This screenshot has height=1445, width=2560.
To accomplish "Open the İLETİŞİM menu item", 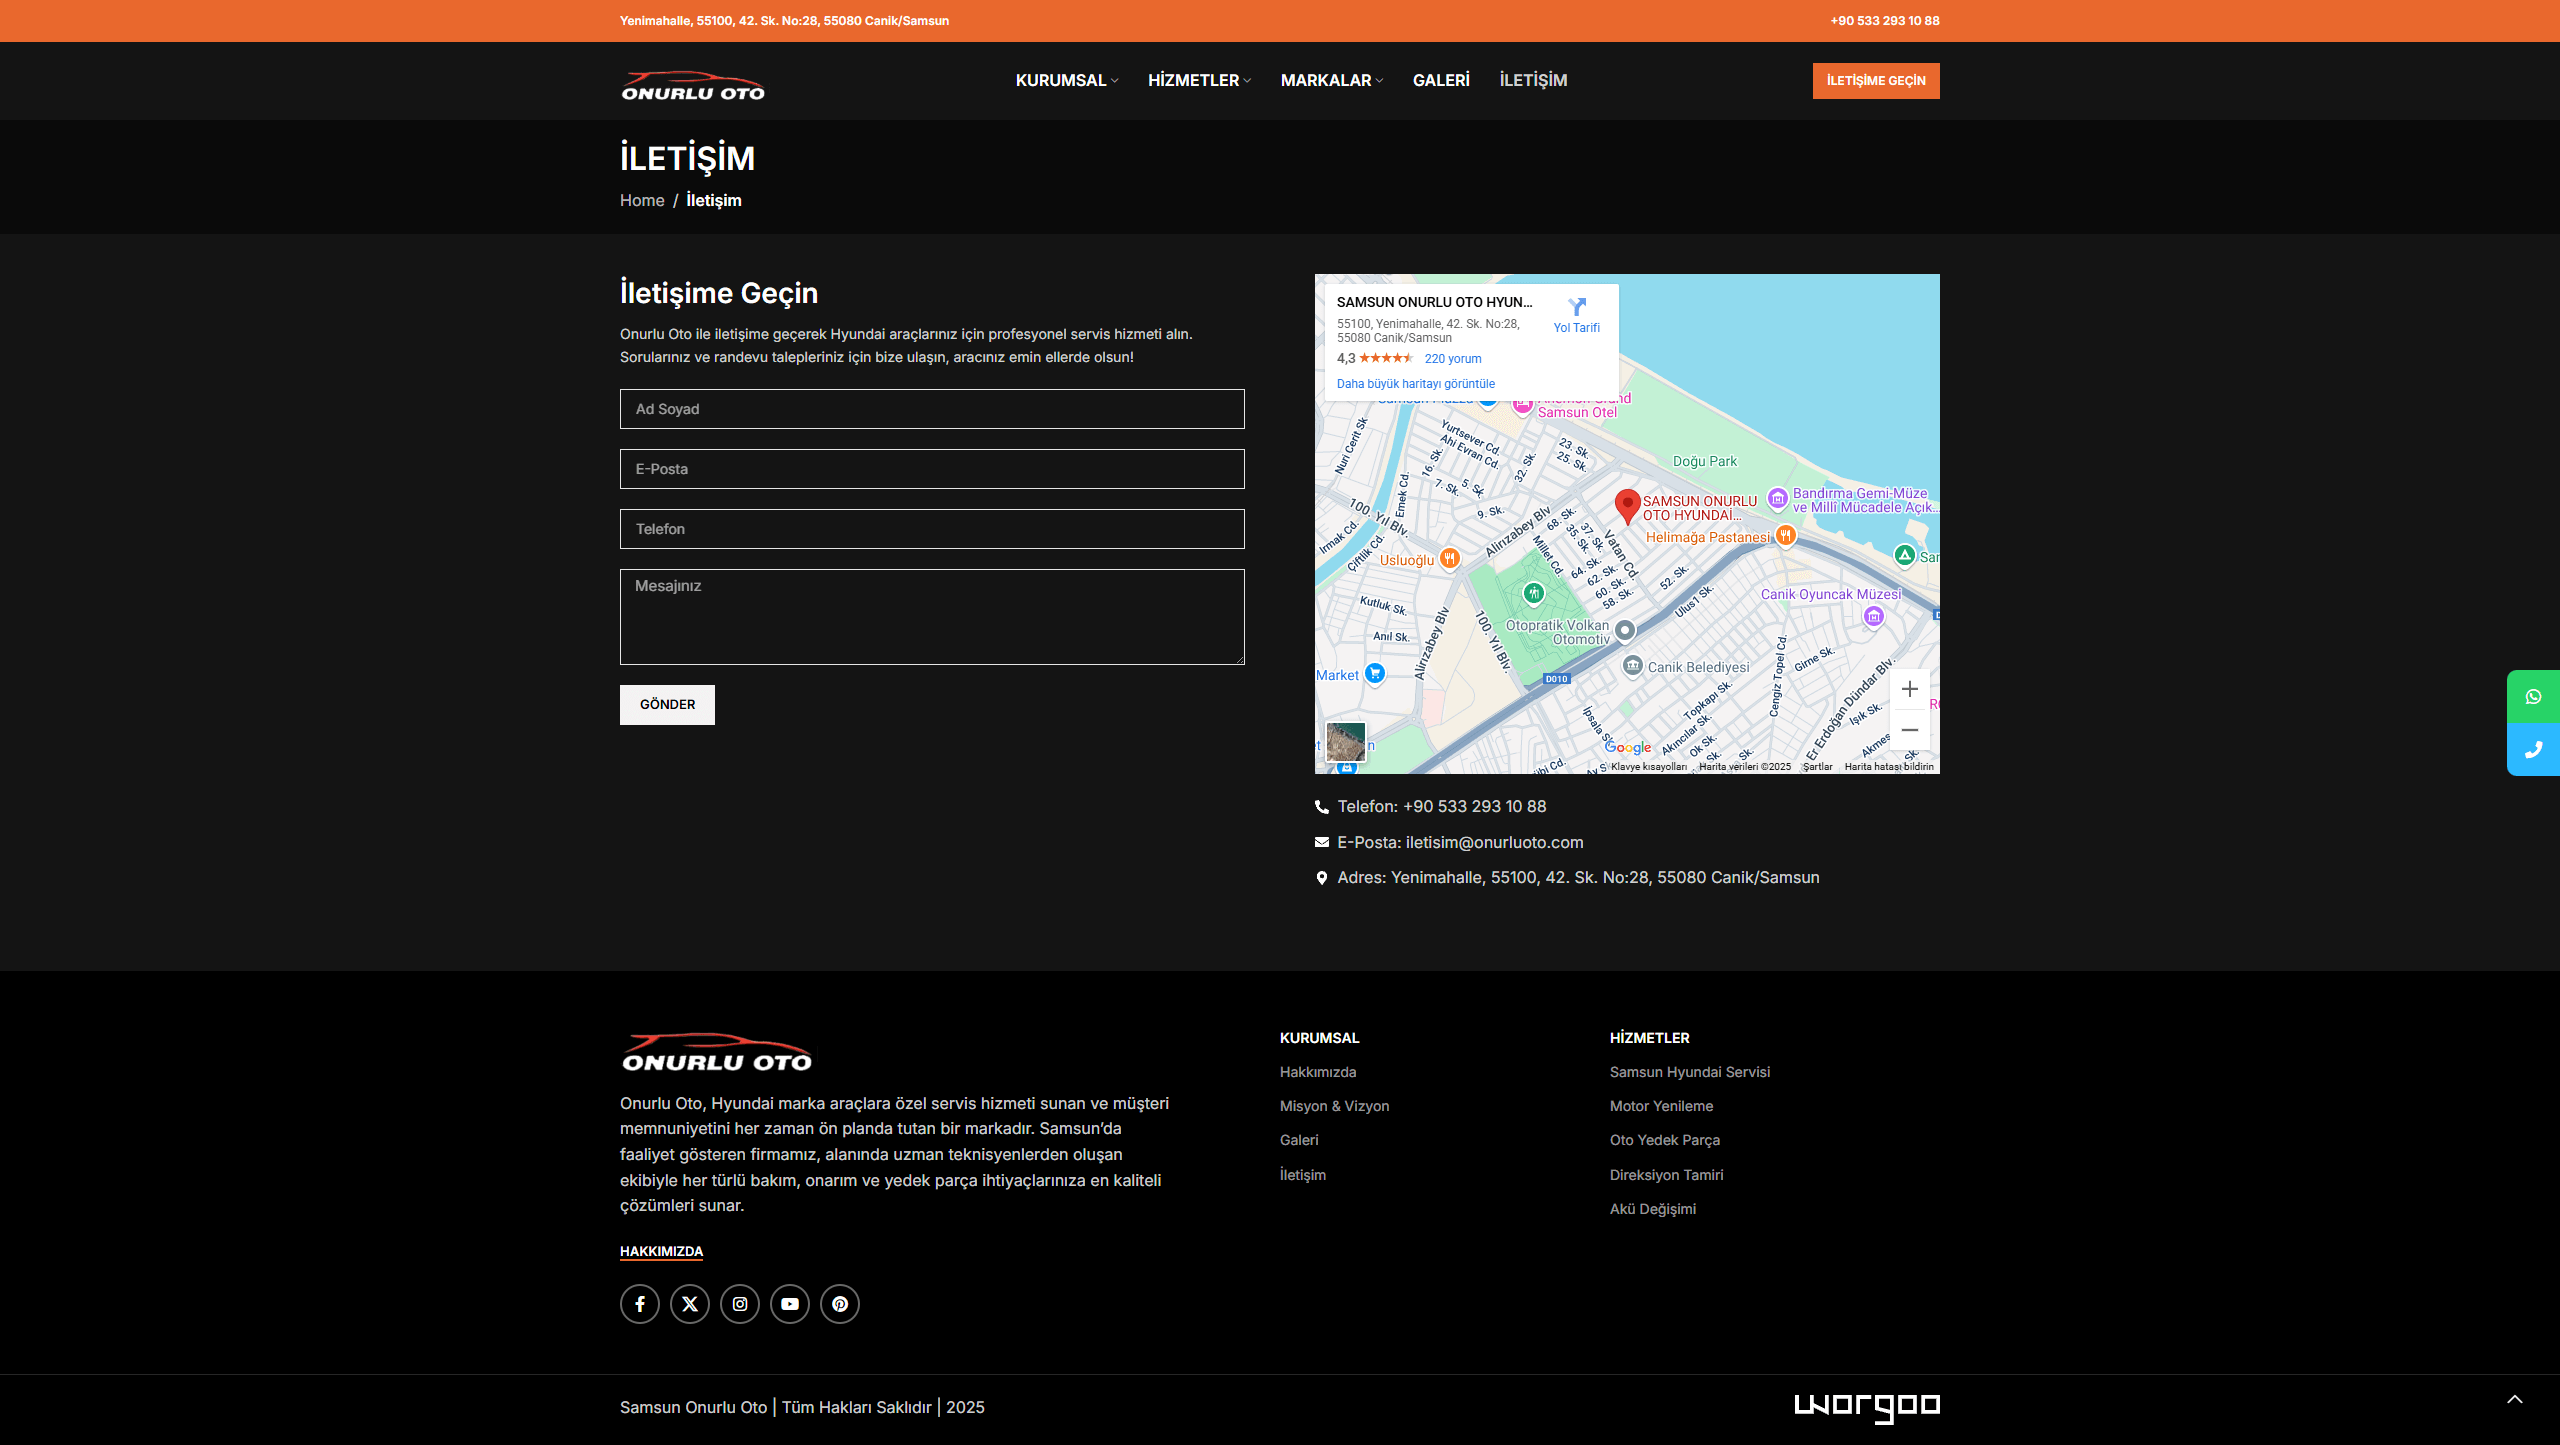I will point(1533,80).
